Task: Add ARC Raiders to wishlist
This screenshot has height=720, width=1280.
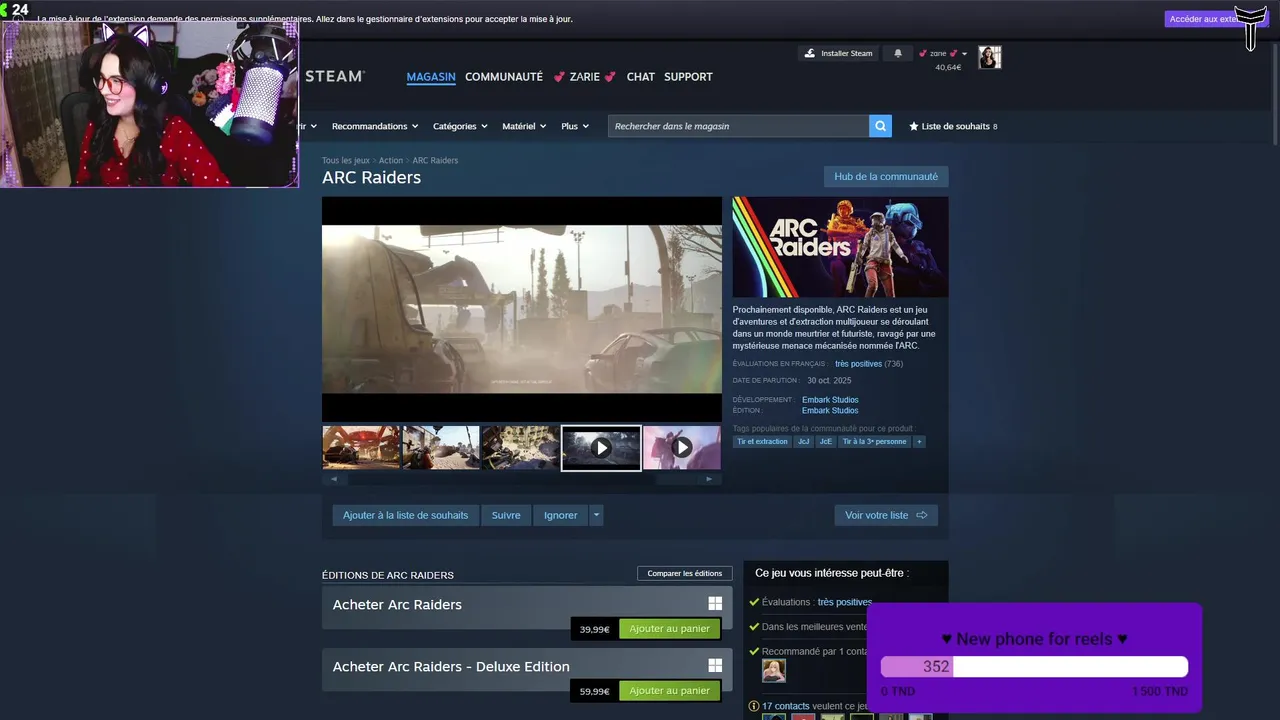Action: tap(405, 515)
